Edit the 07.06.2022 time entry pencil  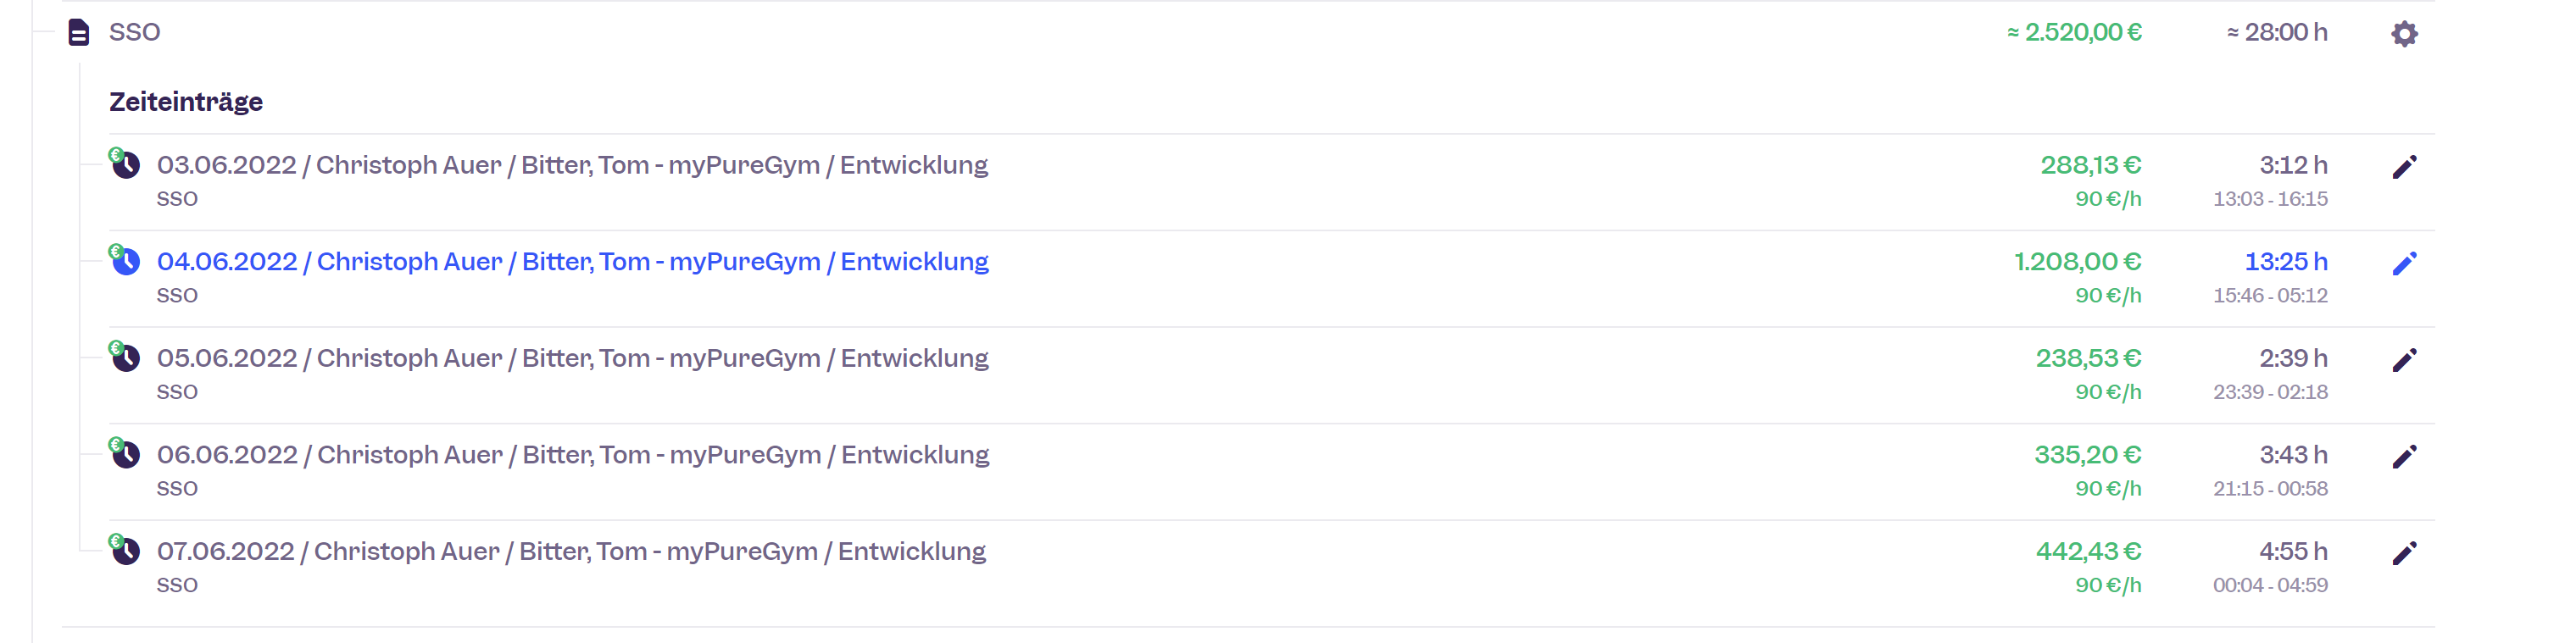tap(2404, 553)
